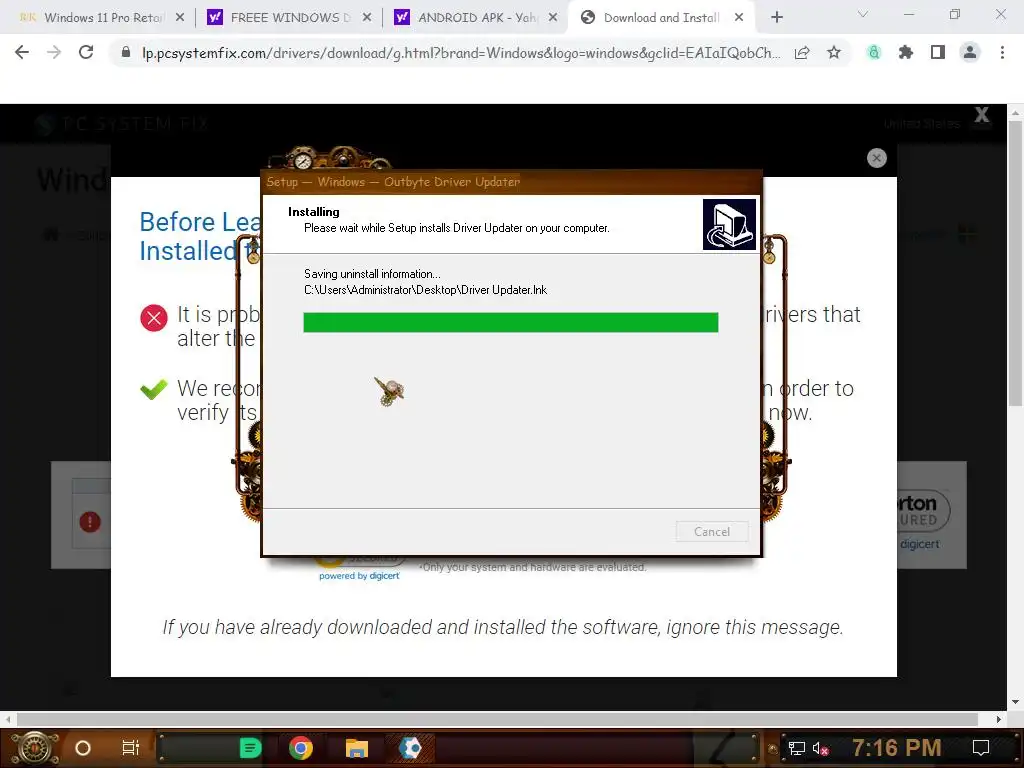The image size is (1024, 768).
Task: Open the green extension icon
Action: click(874, 53)
